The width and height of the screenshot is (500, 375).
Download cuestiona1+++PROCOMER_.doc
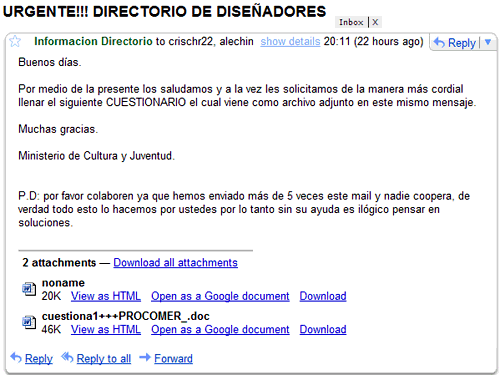[323, 329]
